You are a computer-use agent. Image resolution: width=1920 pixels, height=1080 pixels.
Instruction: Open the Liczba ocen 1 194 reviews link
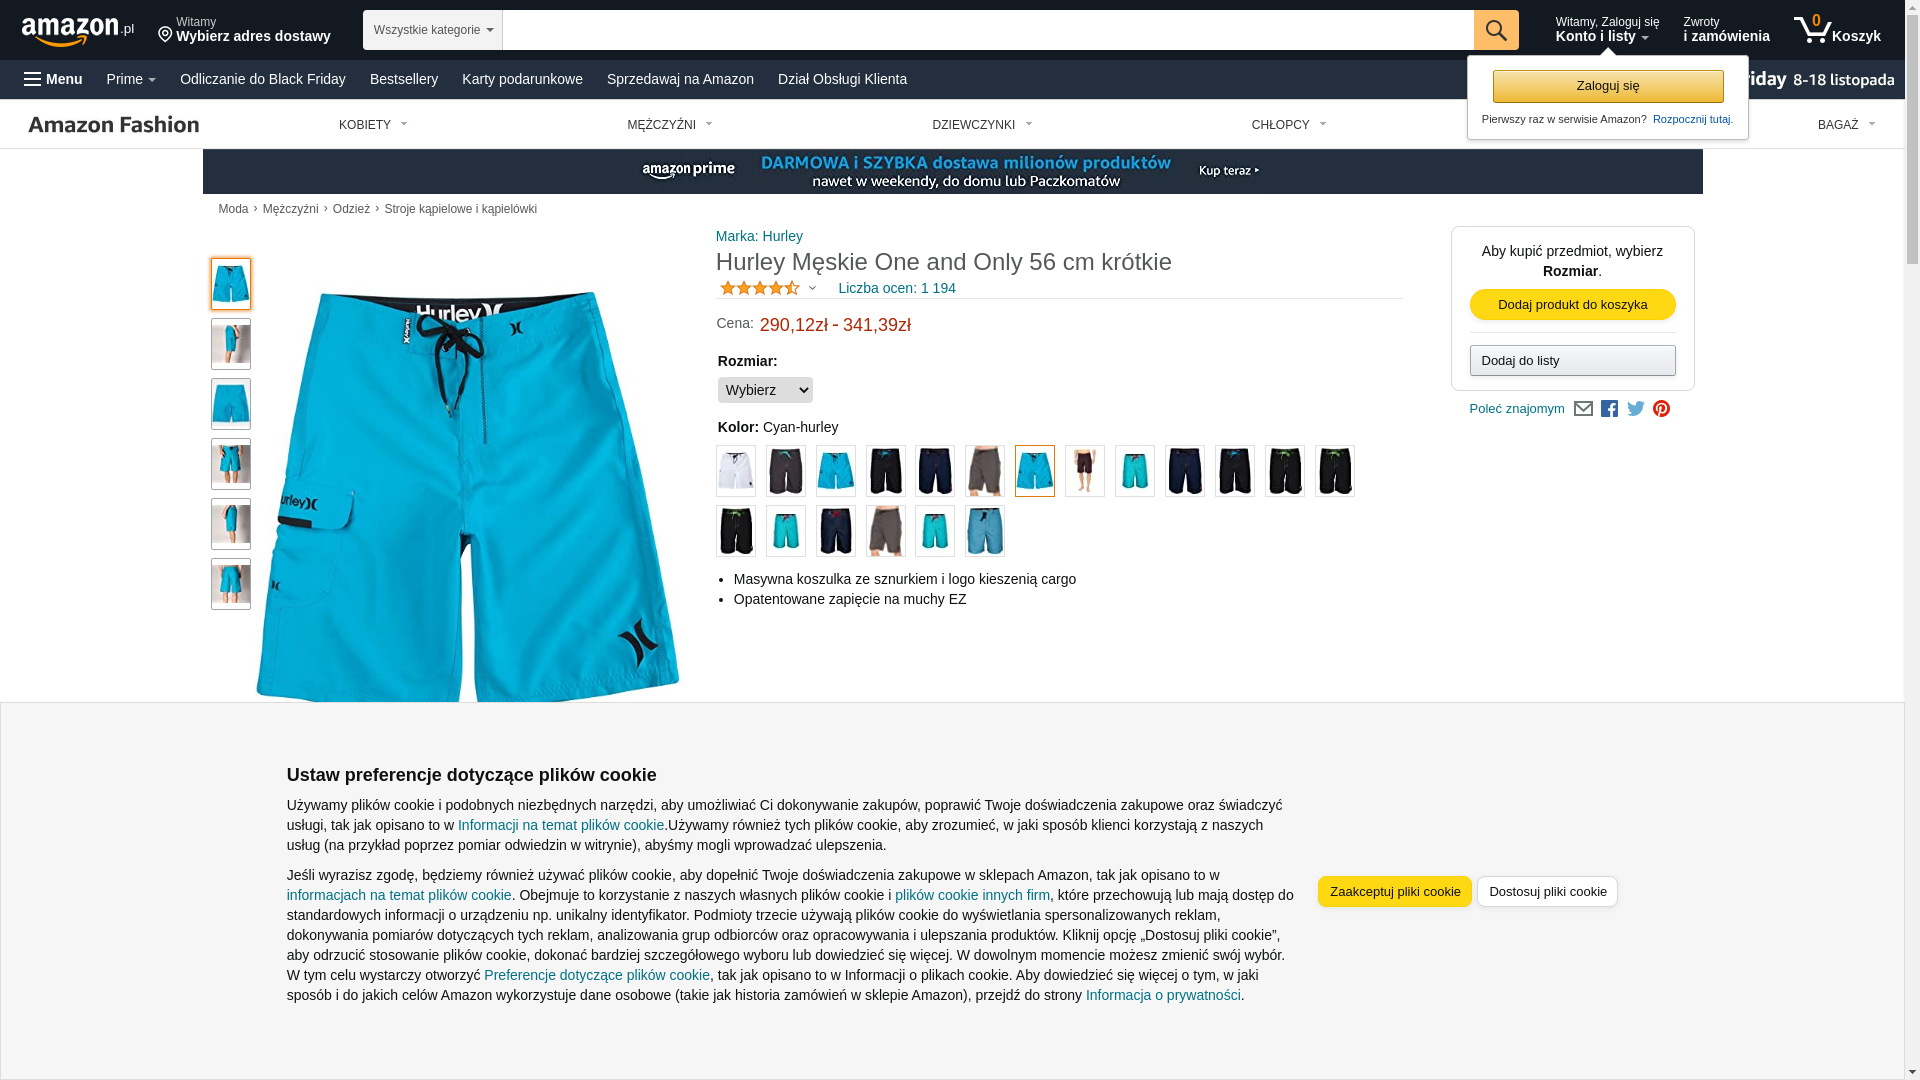click(x=896, y=288)
